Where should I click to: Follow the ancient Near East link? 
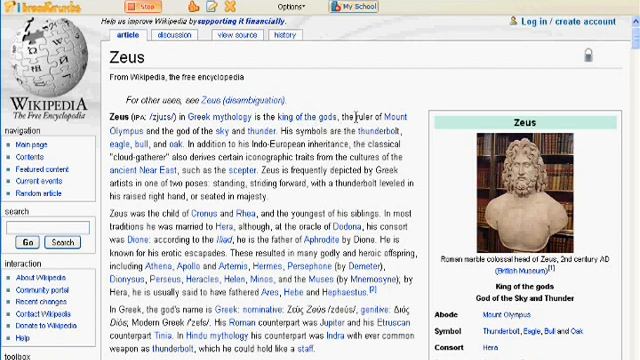coord(143,170)
